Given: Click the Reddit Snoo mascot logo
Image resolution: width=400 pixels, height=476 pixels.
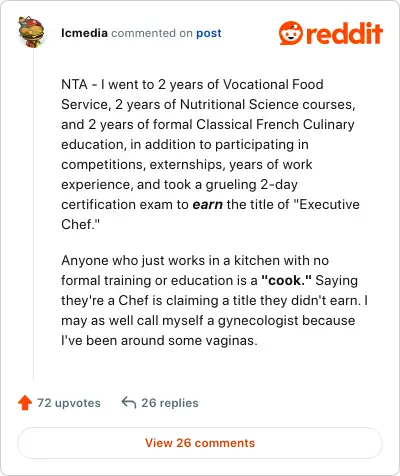Looking at the screenshot, I should coord(291,33).
